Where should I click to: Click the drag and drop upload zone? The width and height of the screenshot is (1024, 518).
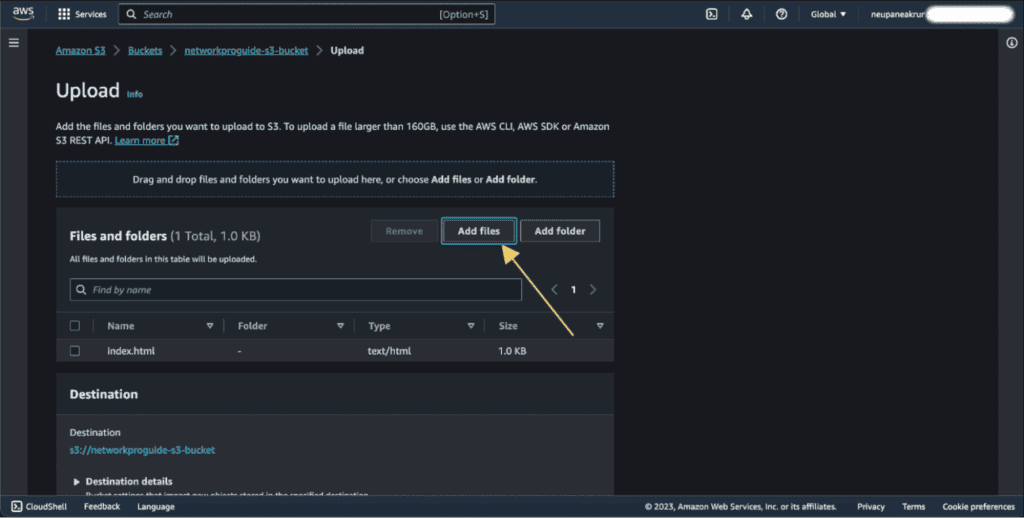click(x=335, y=179)
